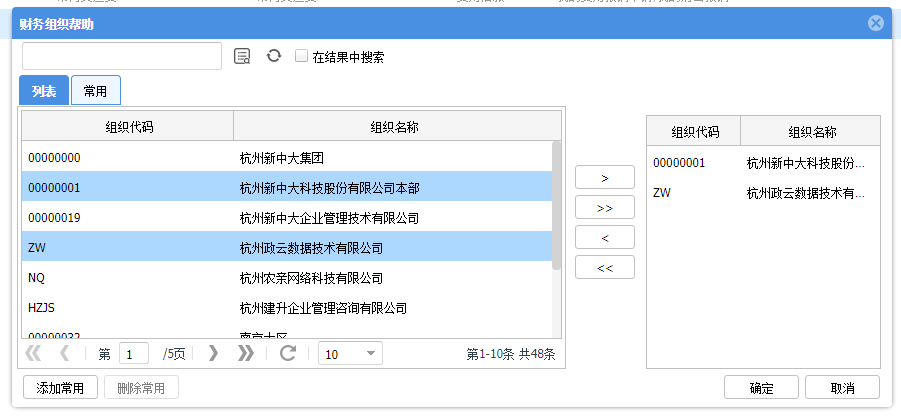Click ZW in the selected organizations panel
The image size is (901, 416).
[661, 192]
